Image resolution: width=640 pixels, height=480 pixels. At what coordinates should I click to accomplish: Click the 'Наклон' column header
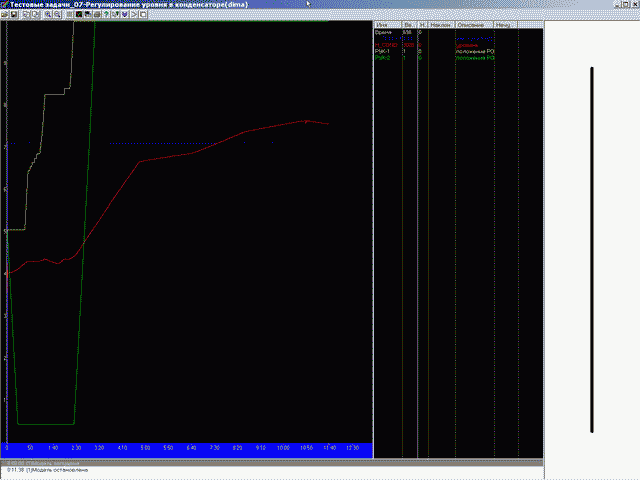click(x=441, y=25)
